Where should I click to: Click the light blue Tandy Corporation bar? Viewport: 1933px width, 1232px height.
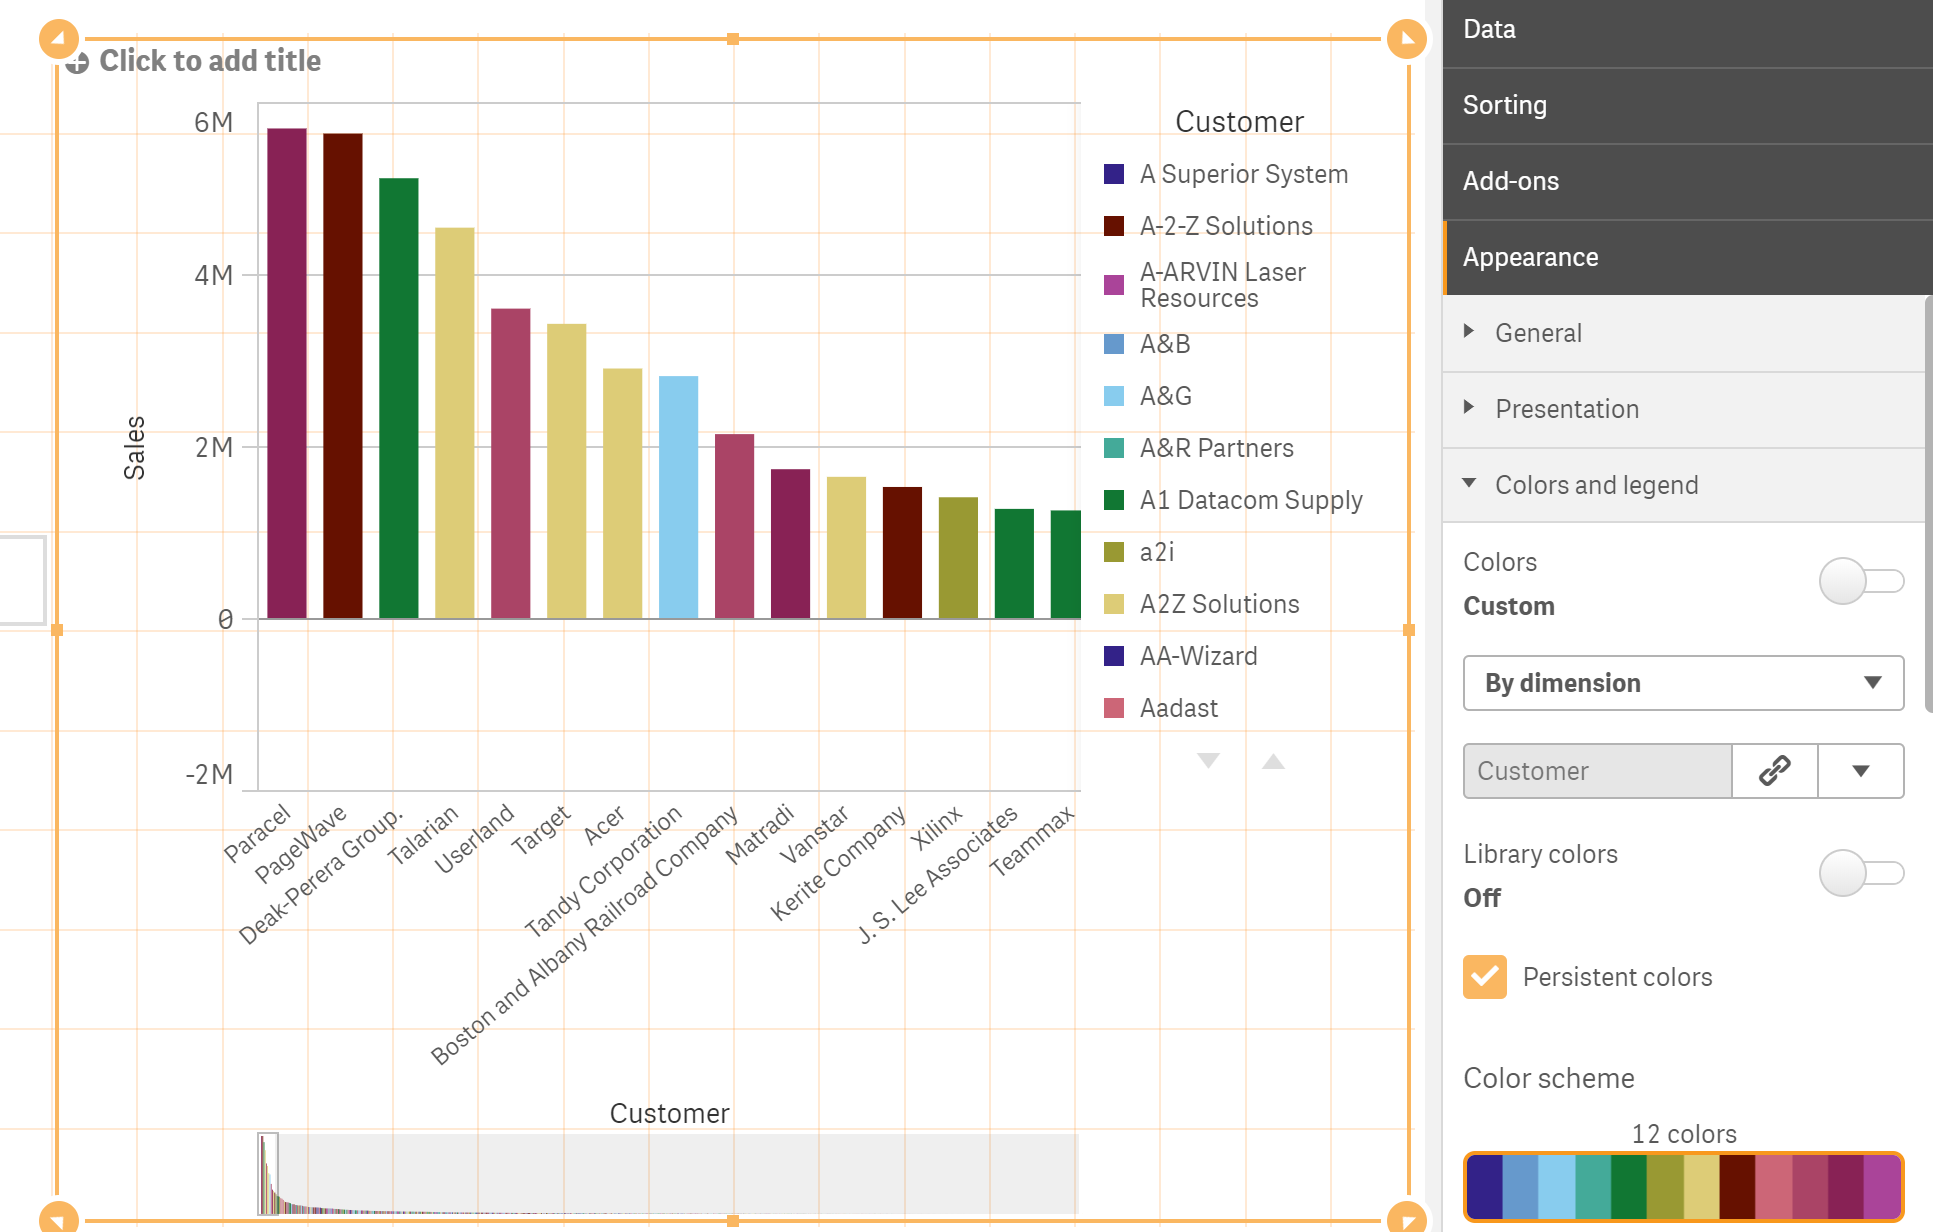[x=678, y=497]
